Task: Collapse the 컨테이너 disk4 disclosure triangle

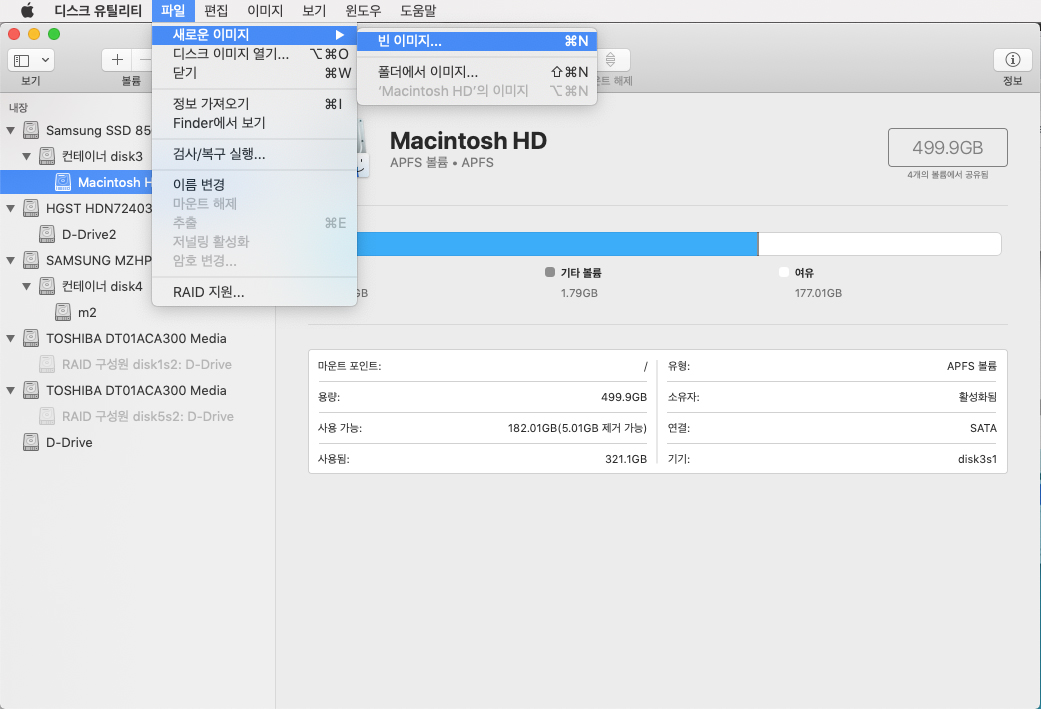Action: pyautogui.click(x=27, y=286)
